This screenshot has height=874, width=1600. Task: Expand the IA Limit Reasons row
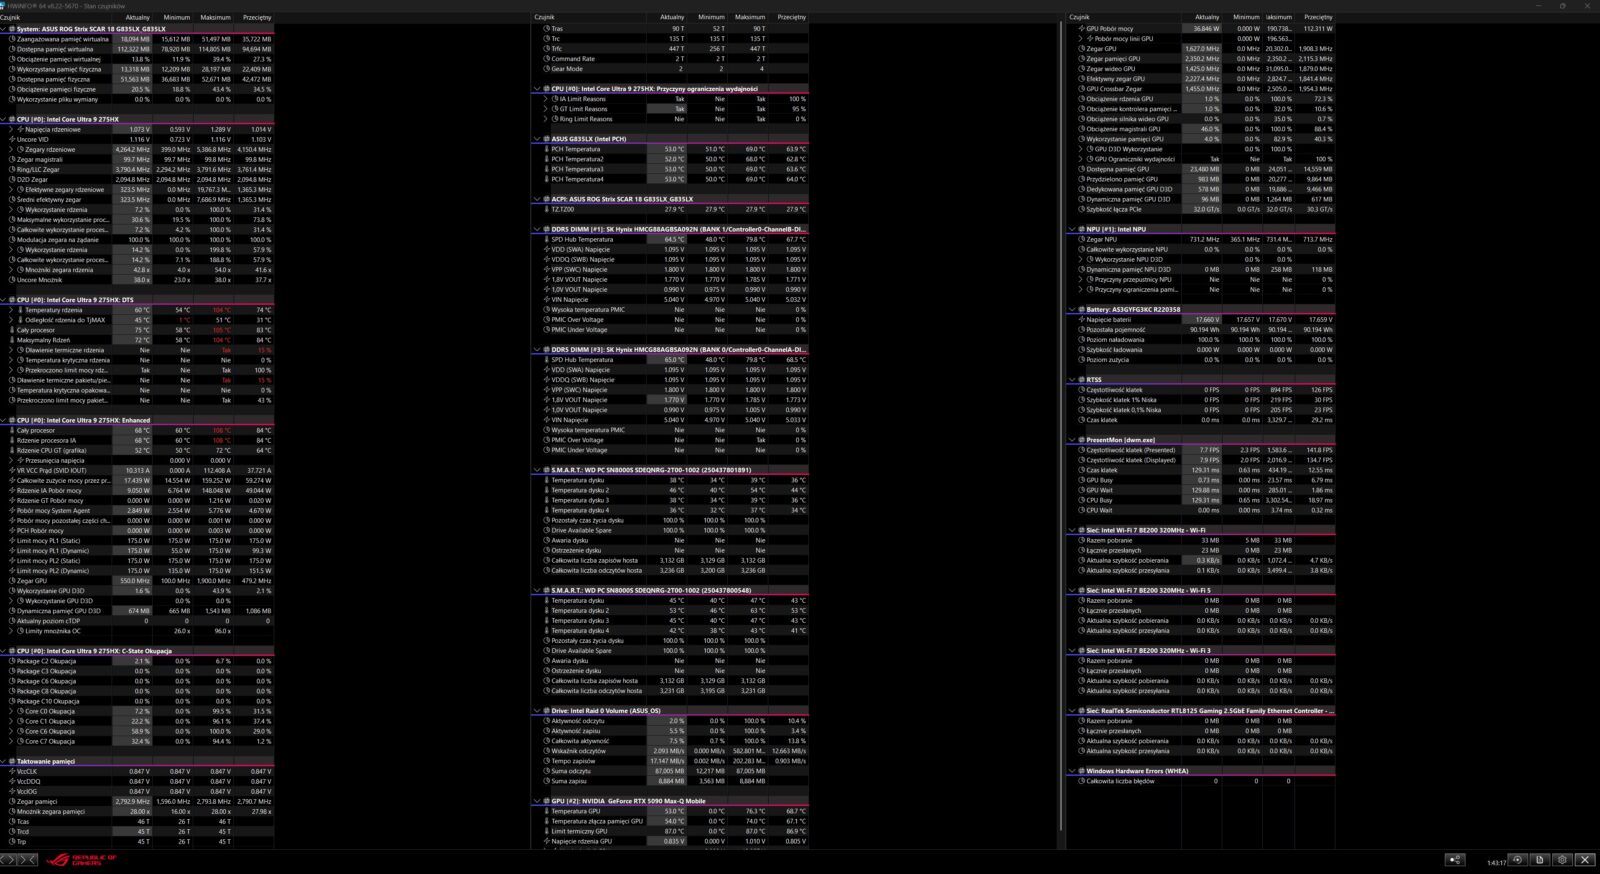pyautogui.click(x=545, y=99)
